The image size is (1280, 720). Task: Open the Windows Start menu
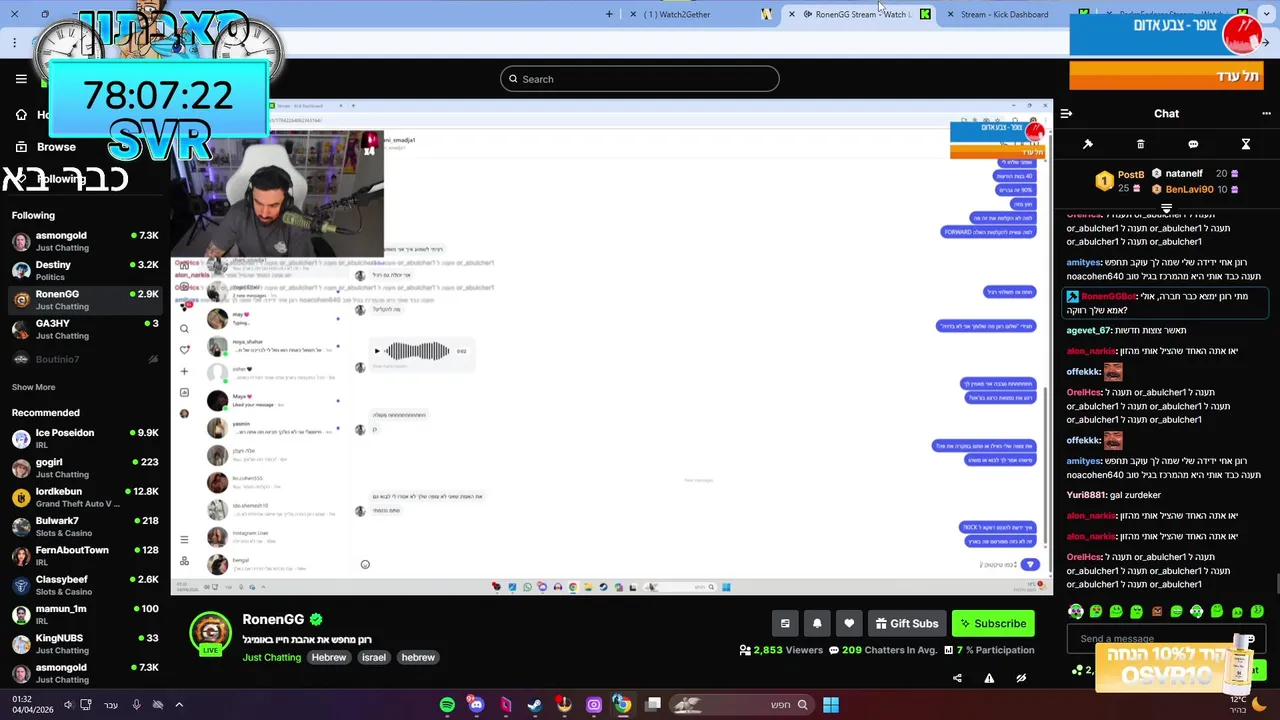[831, 705]
